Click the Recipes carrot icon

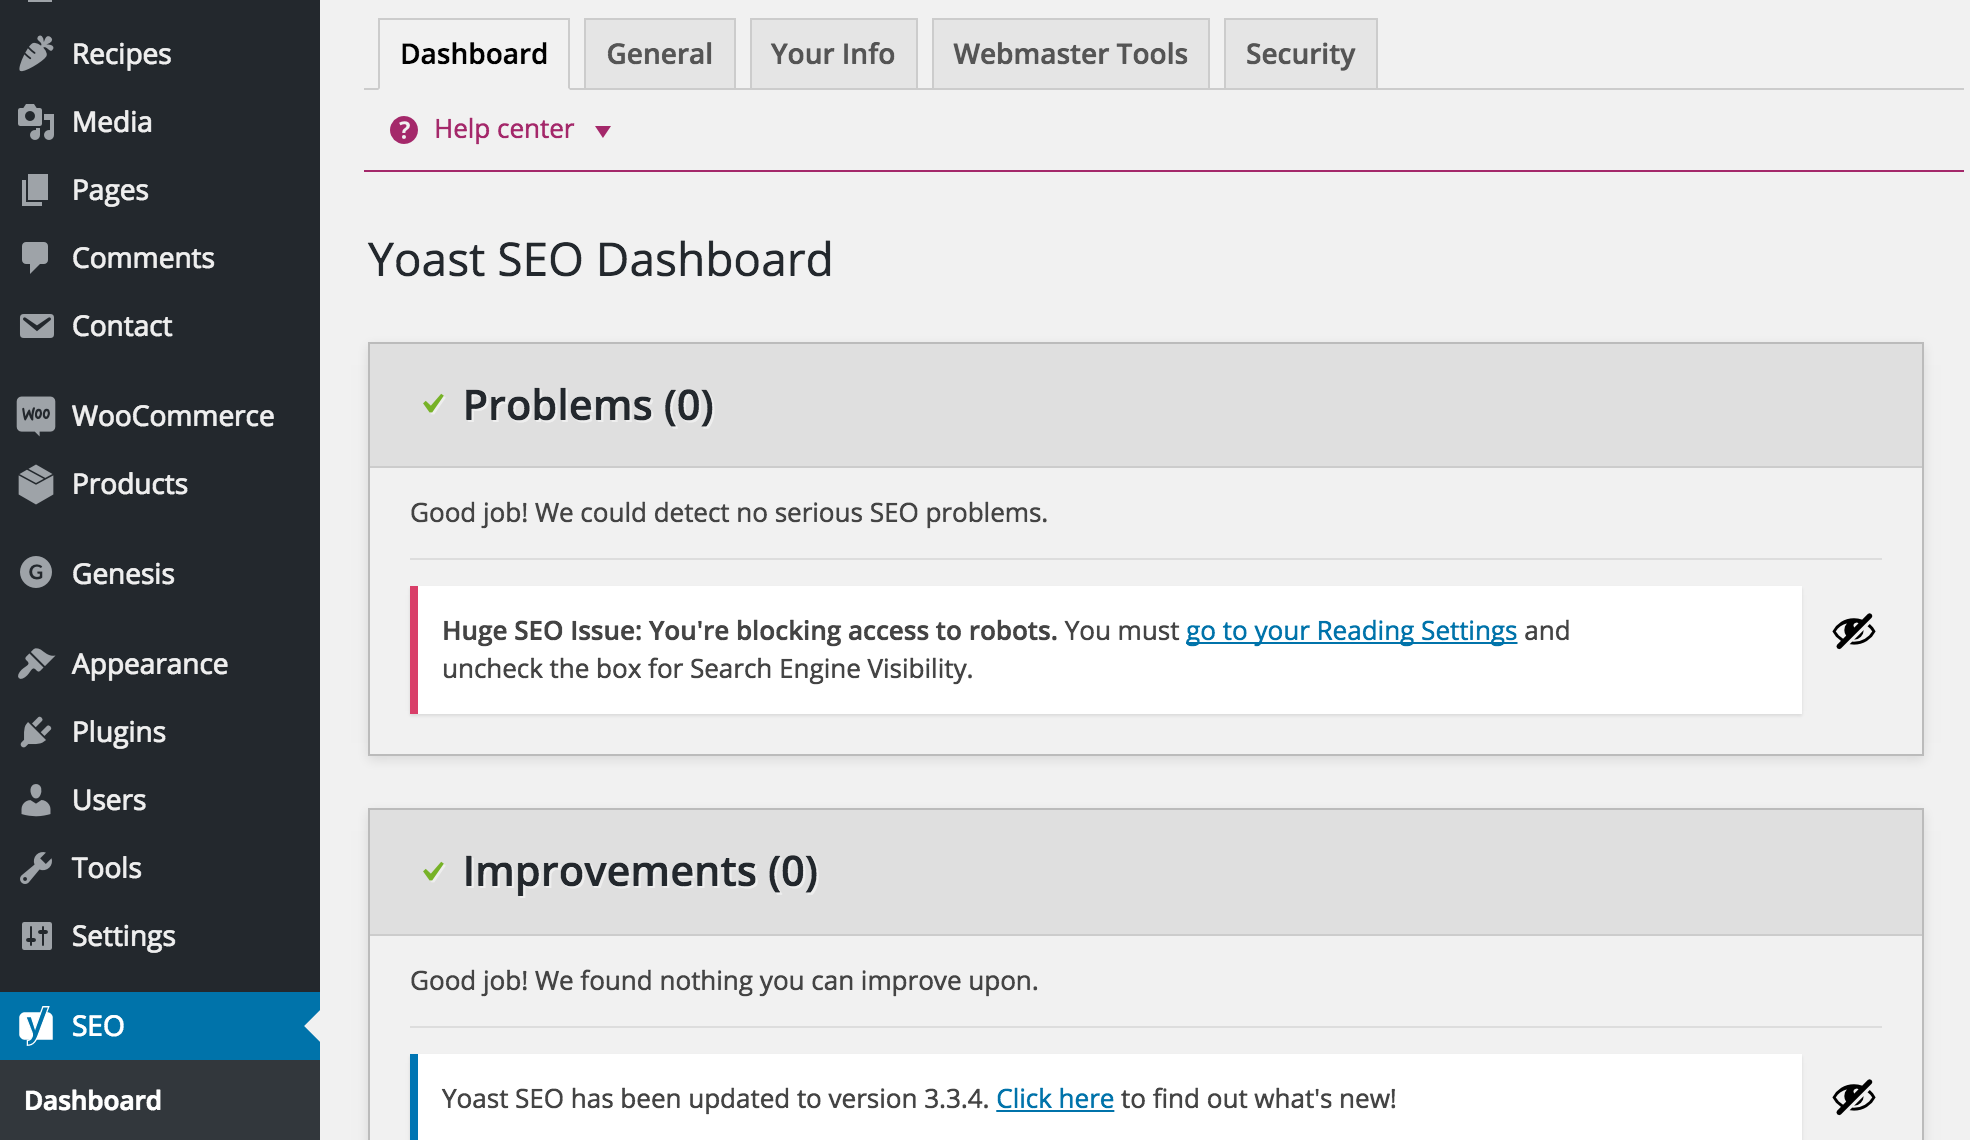pyautogui.click(x=36, y=54)
